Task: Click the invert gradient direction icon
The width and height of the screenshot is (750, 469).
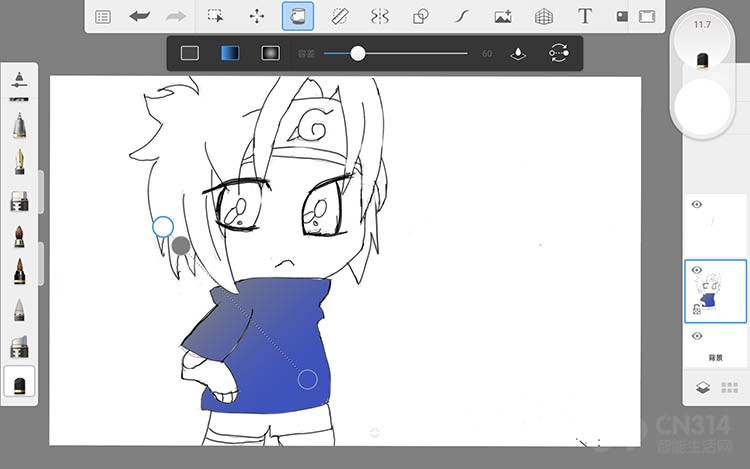Action: 558,53
